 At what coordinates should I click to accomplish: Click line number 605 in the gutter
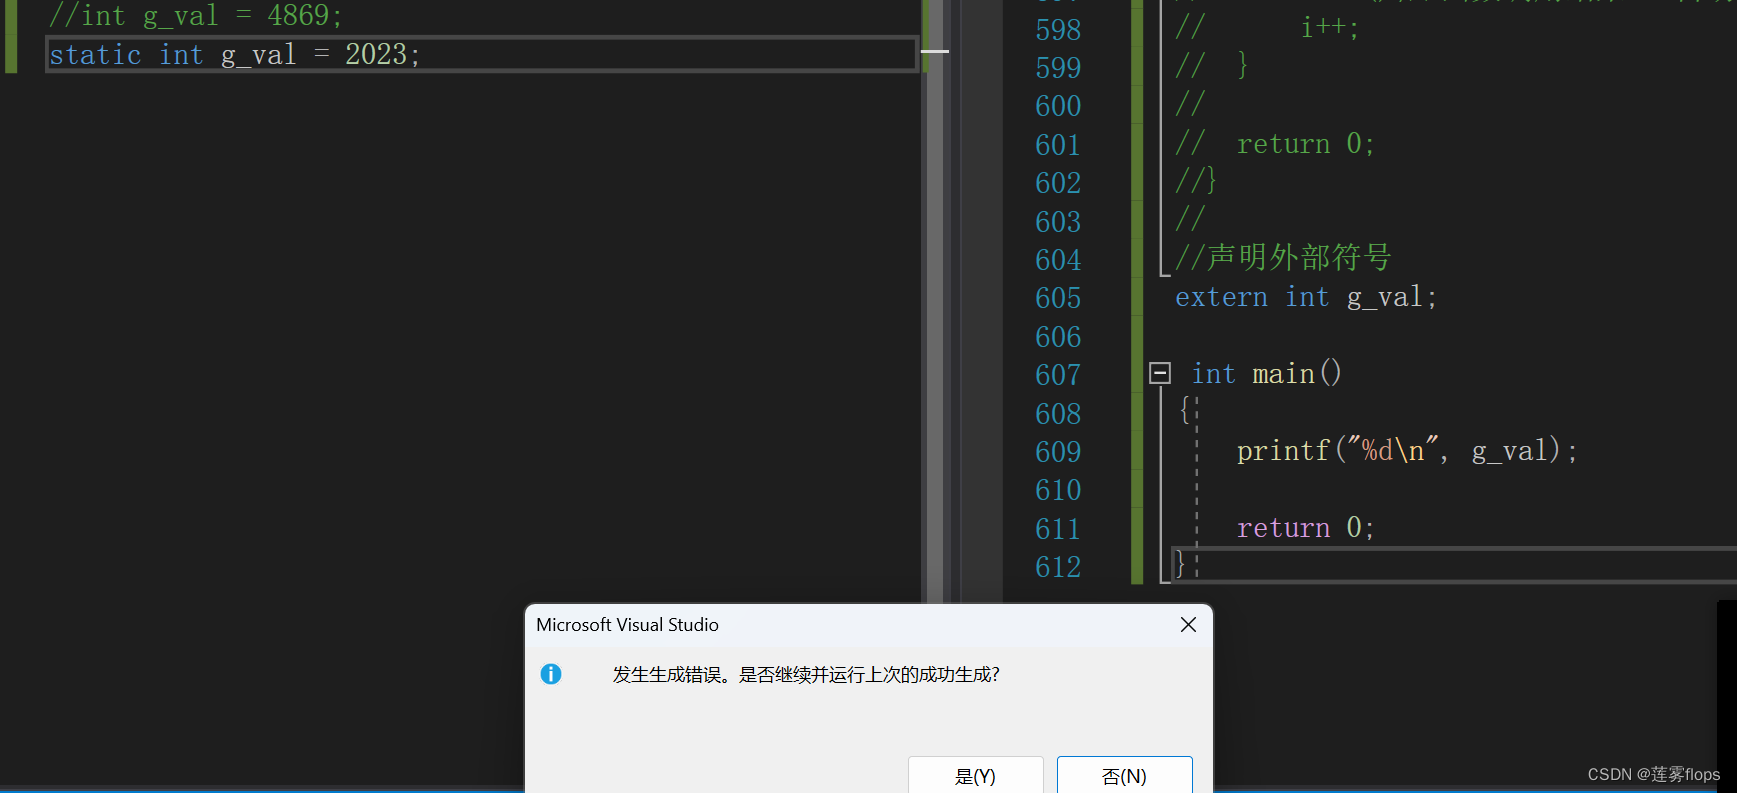tap(1058, 298)
